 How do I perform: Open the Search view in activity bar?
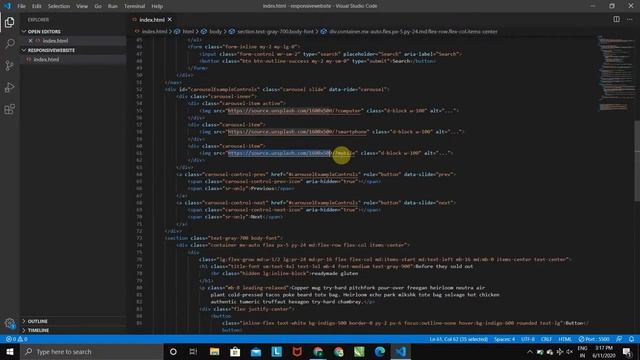pyautogui.click(x=9, y=44)
